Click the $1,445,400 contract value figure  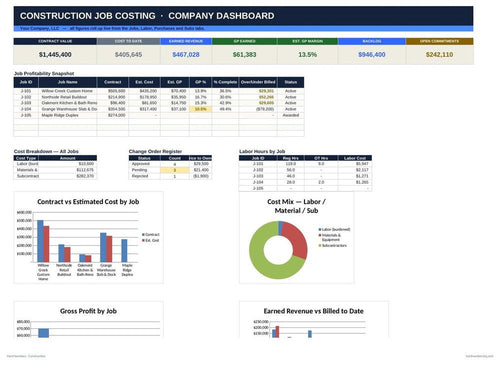[55, 55]
